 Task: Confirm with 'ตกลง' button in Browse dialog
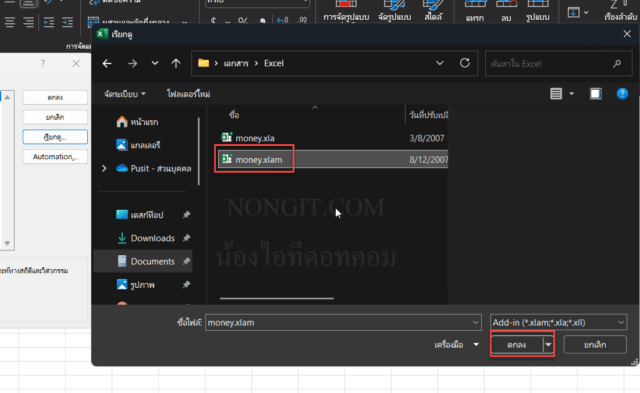click(x=517, y=345)
